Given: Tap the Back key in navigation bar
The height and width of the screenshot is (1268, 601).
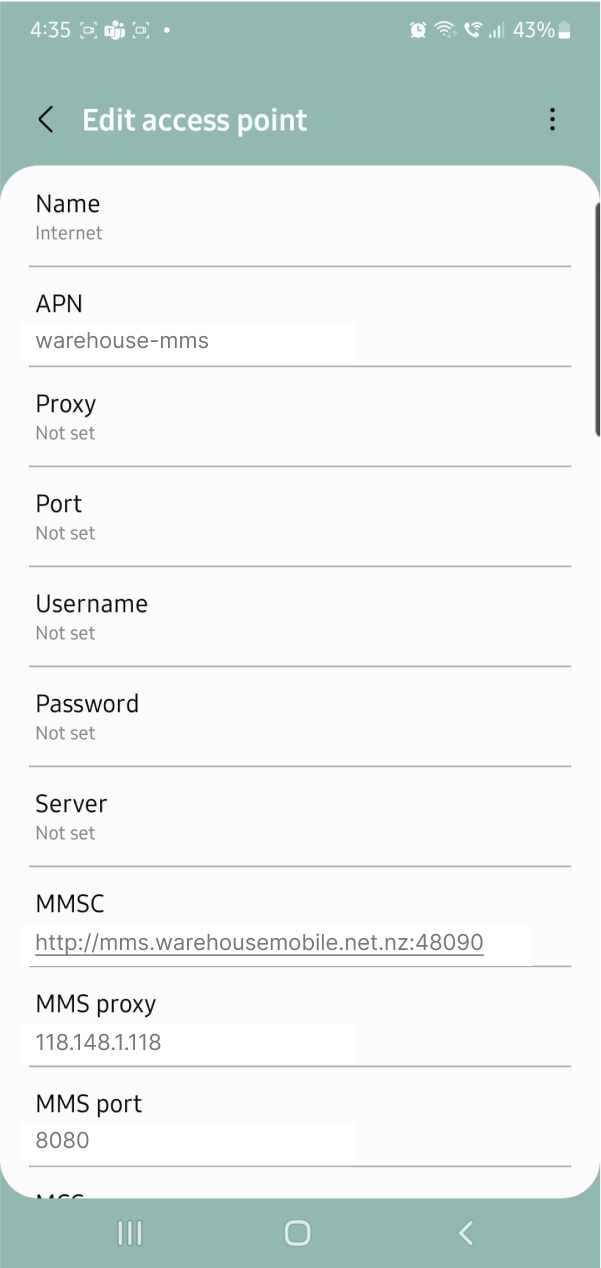Looking at the screenshot, I should click(465, 1233).
